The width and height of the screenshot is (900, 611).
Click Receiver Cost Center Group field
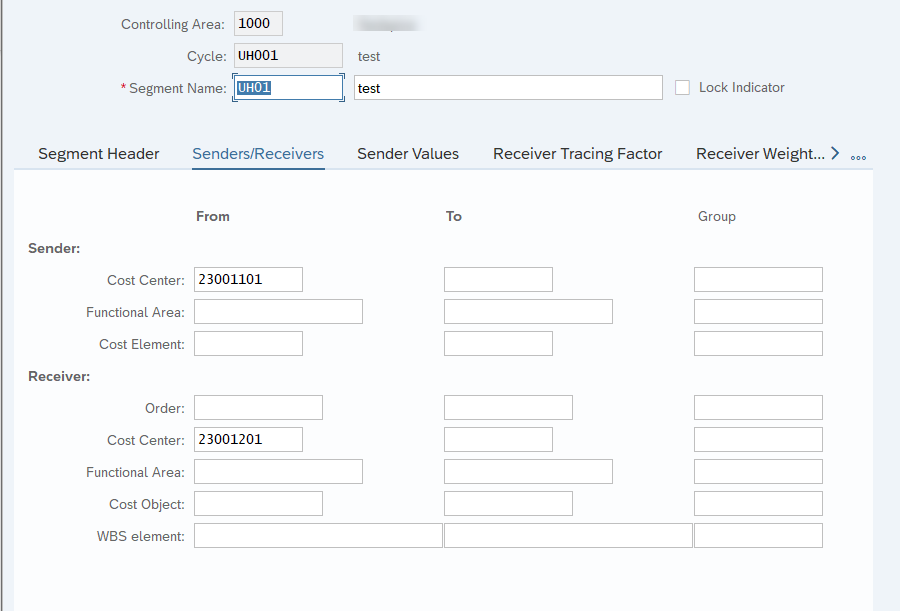click(758, 440)
